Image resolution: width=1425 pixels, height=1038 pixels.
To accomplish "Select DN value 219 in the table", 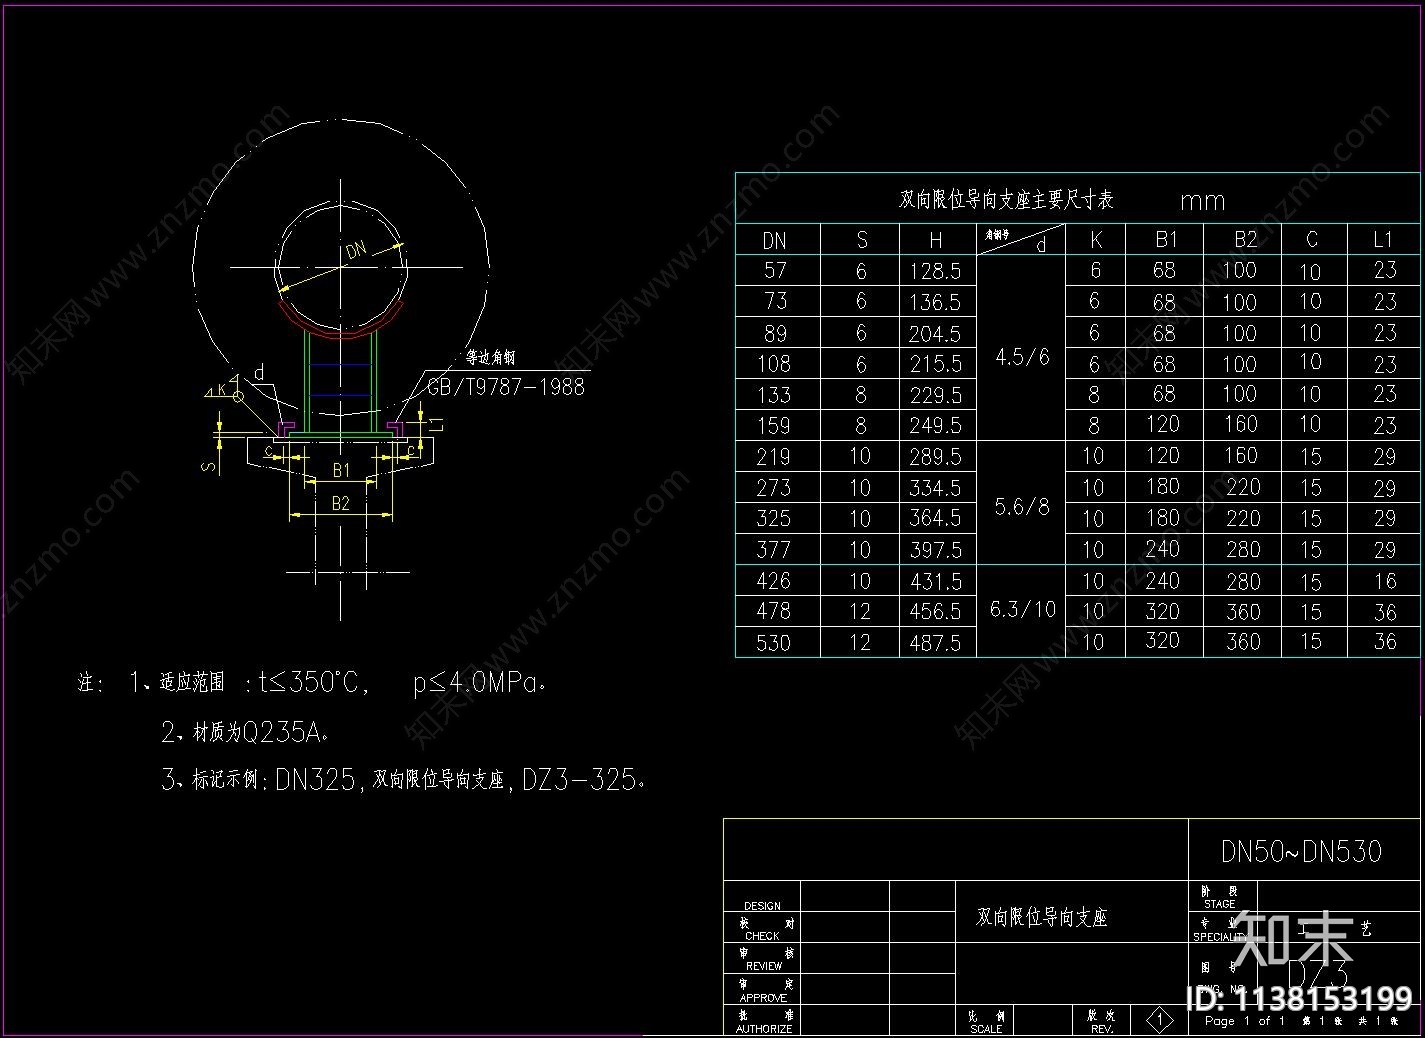I will point(774,457).
